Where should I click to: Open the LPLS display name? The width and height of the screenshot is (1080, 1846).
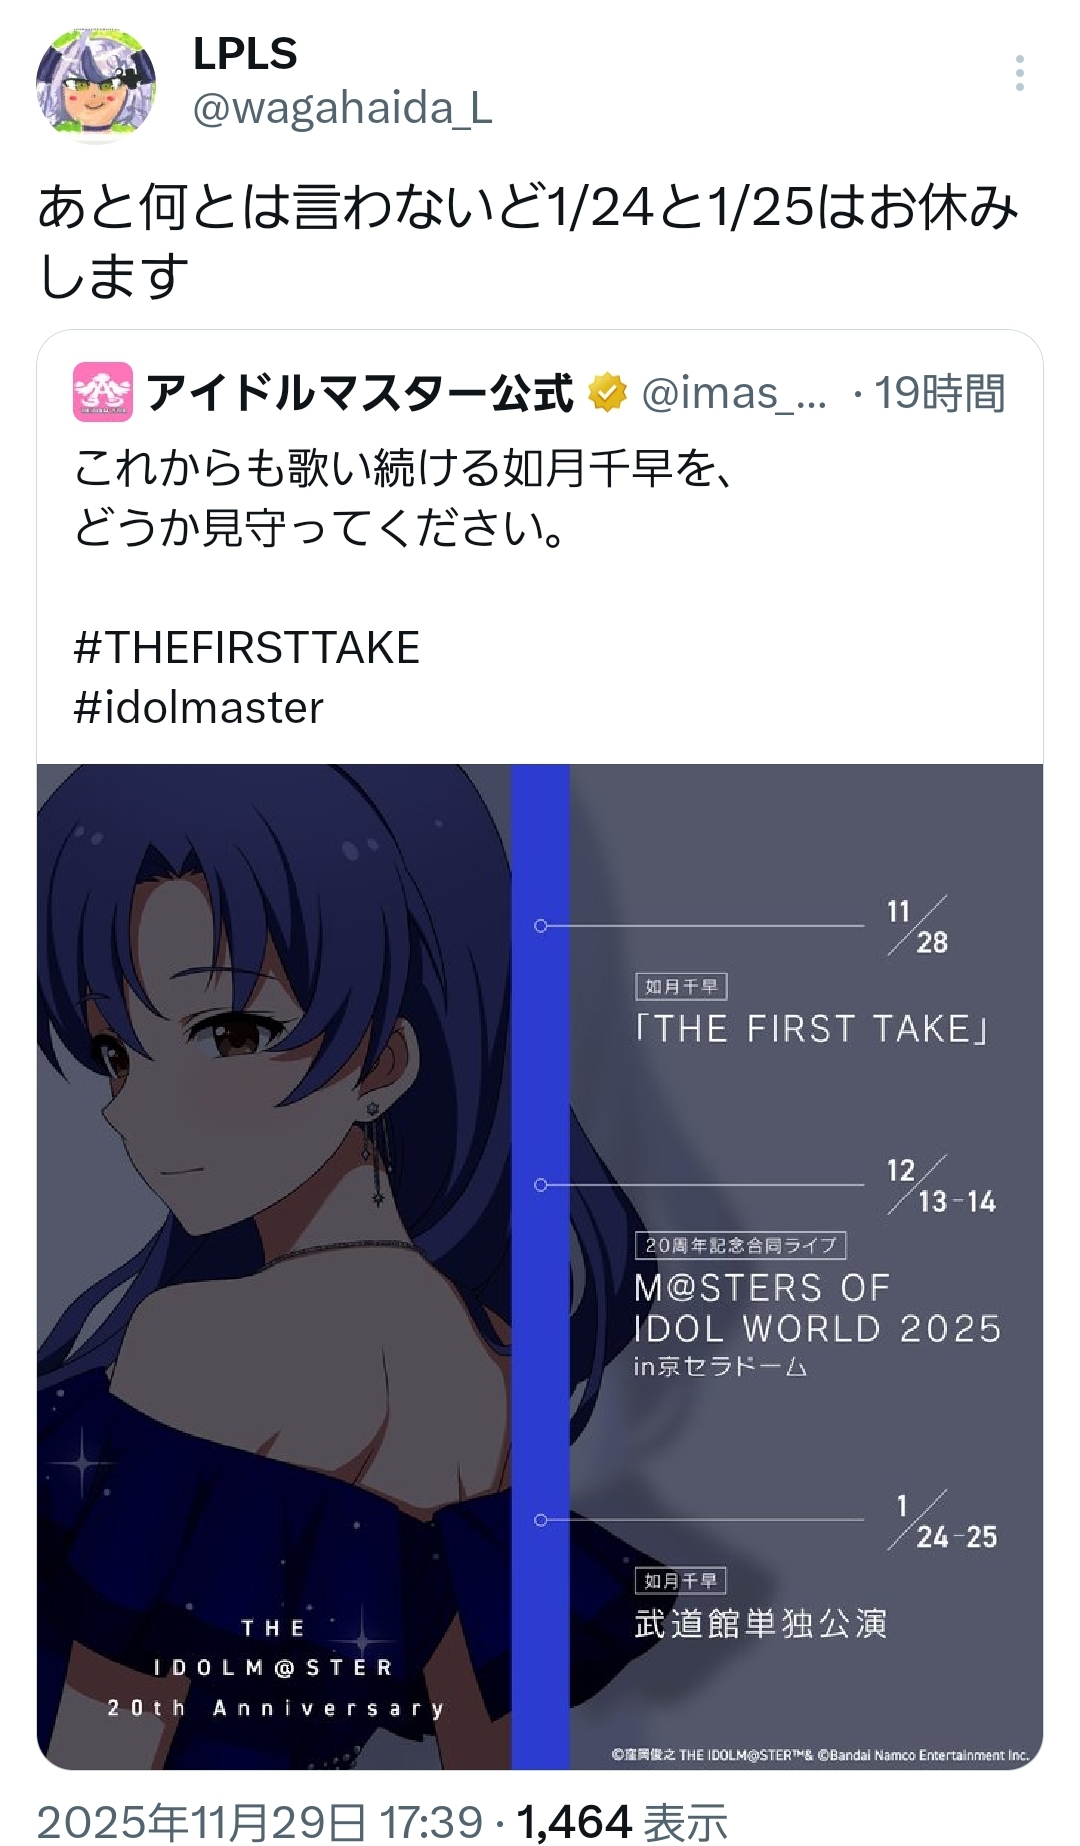pyautogui.click(x=245, y=54)
